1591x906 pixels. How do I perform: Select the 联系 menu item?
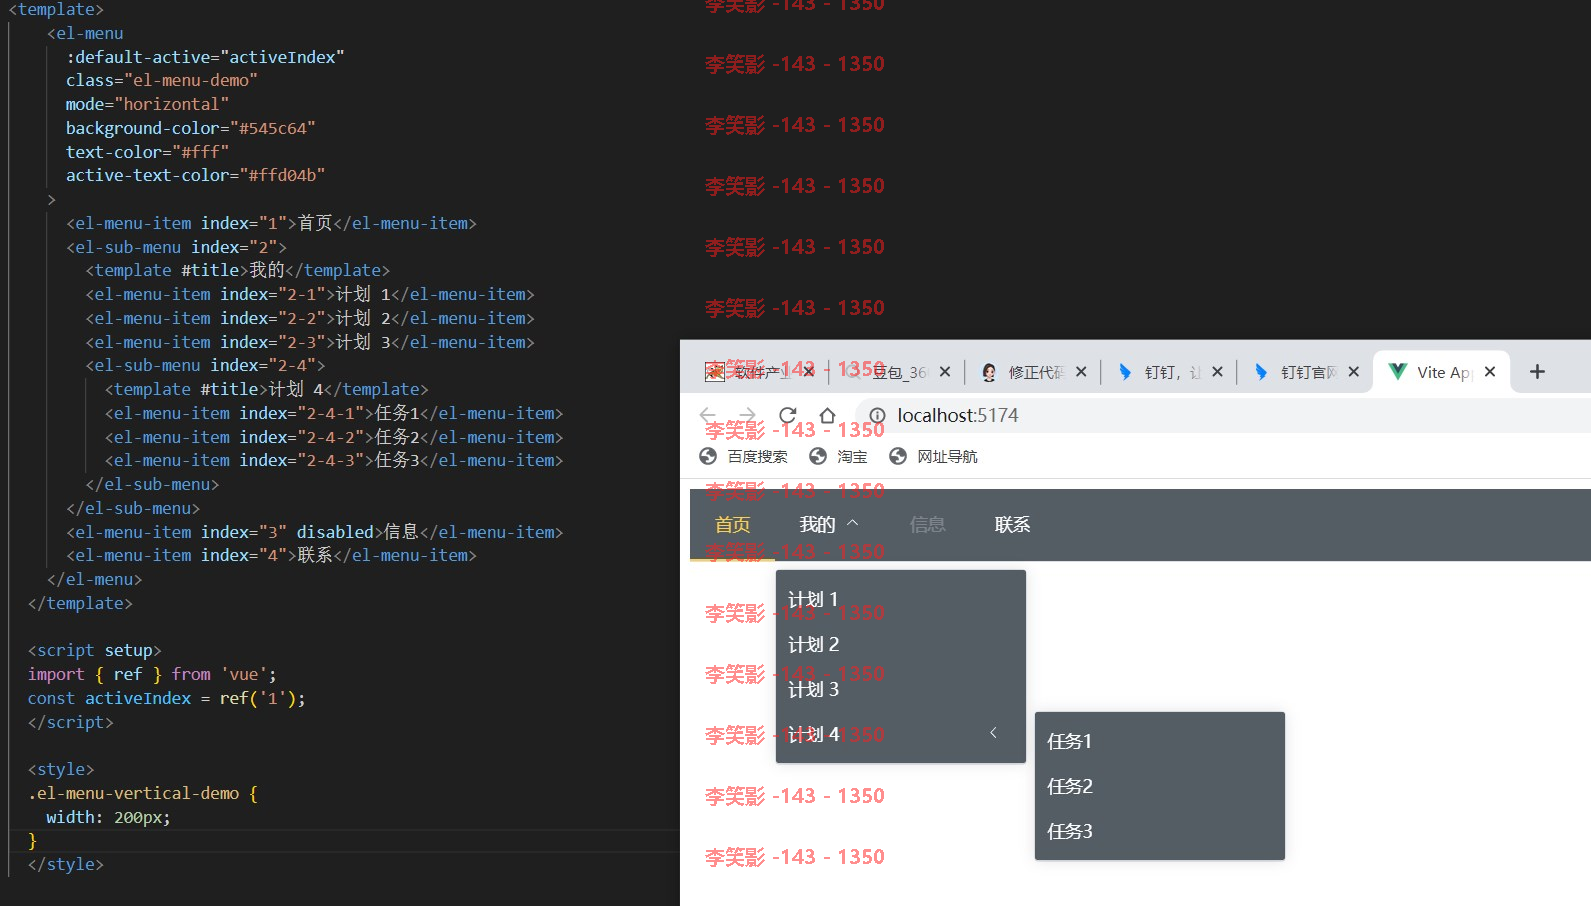[x=1012, y=525]
